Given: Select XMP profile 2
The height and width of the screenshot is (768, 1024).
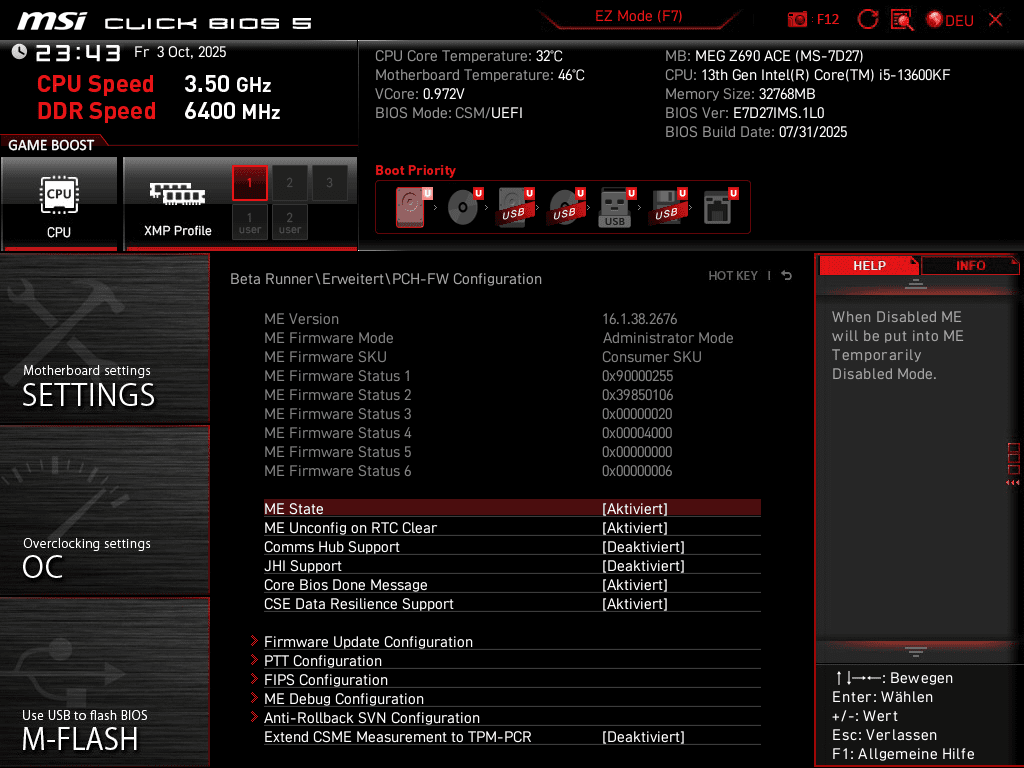Looking at the screenshot, I should coord(289,183).
